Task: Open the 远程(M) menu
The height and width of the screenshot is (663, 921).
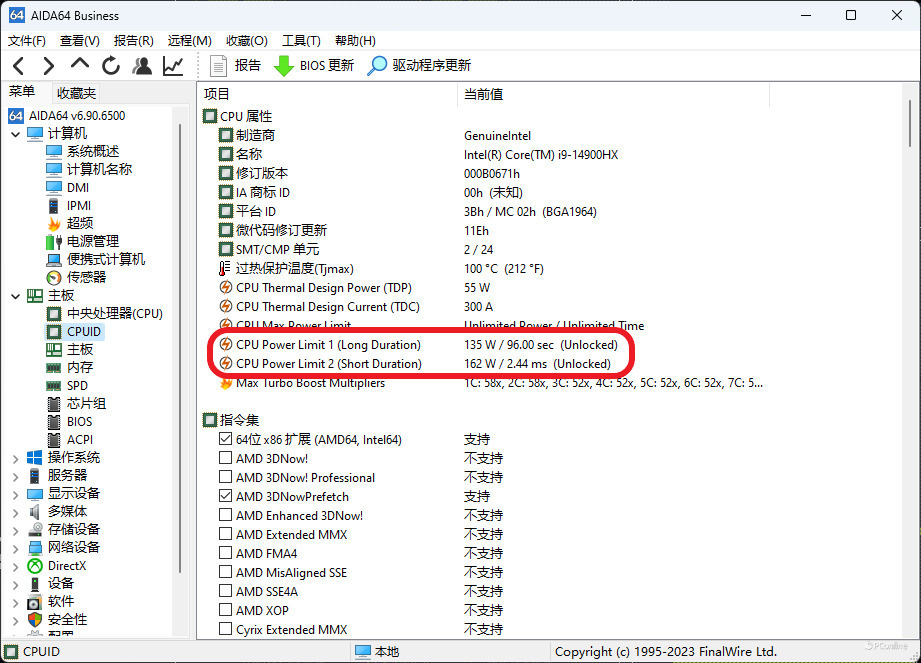Action: (189, 41)
